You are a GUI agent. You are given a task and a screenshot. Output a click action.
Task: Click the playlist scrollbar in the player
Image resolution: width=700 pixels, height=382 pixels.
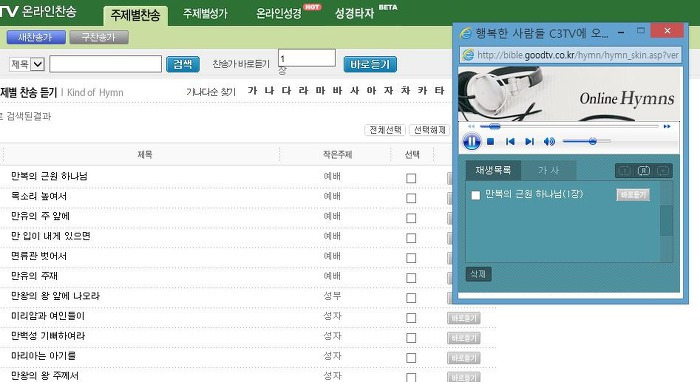tap(666, 221)
